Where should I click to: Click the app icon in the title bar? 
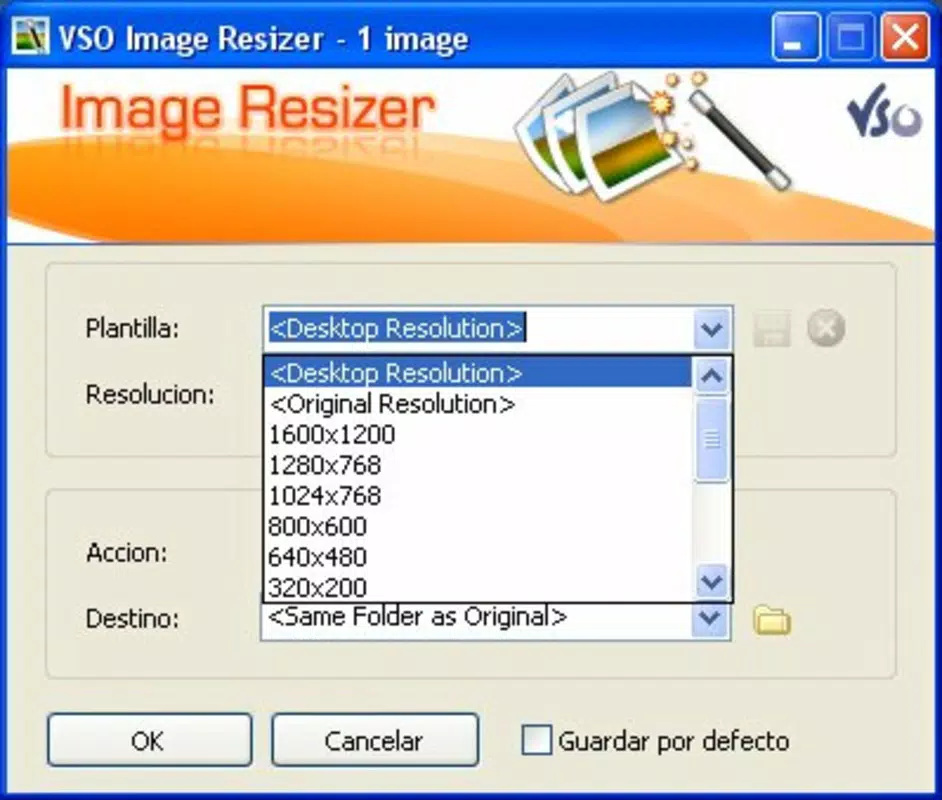coord(29,37)
